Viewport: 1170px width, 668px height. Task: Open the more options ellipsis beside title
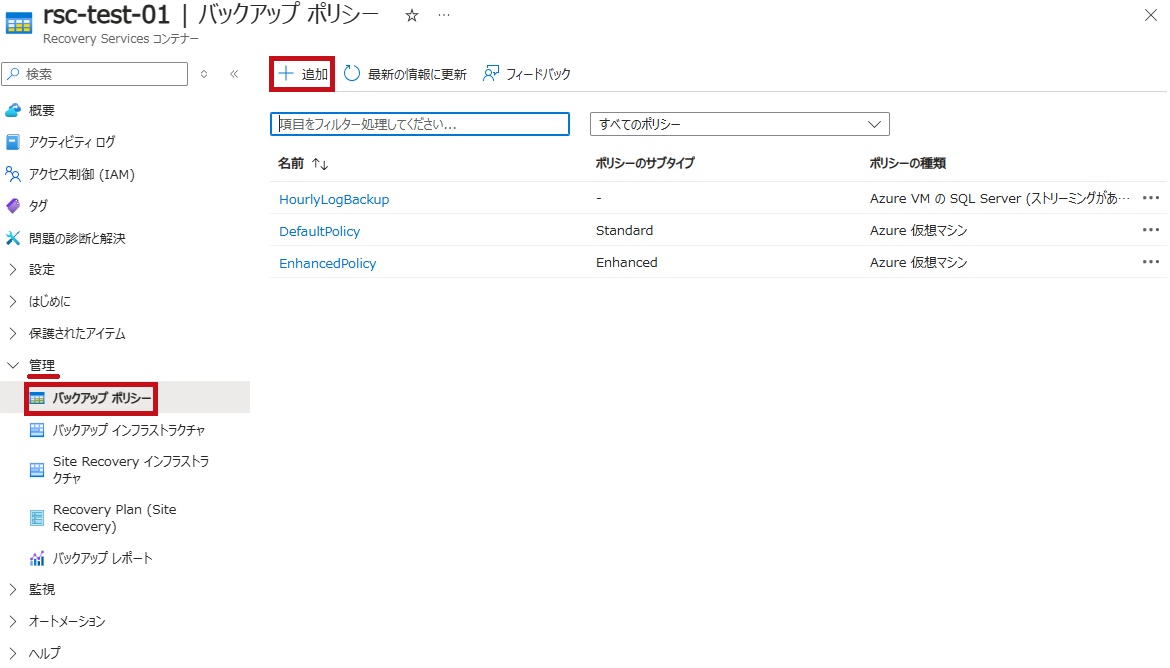pyautogui.click(x=444, y=15)
